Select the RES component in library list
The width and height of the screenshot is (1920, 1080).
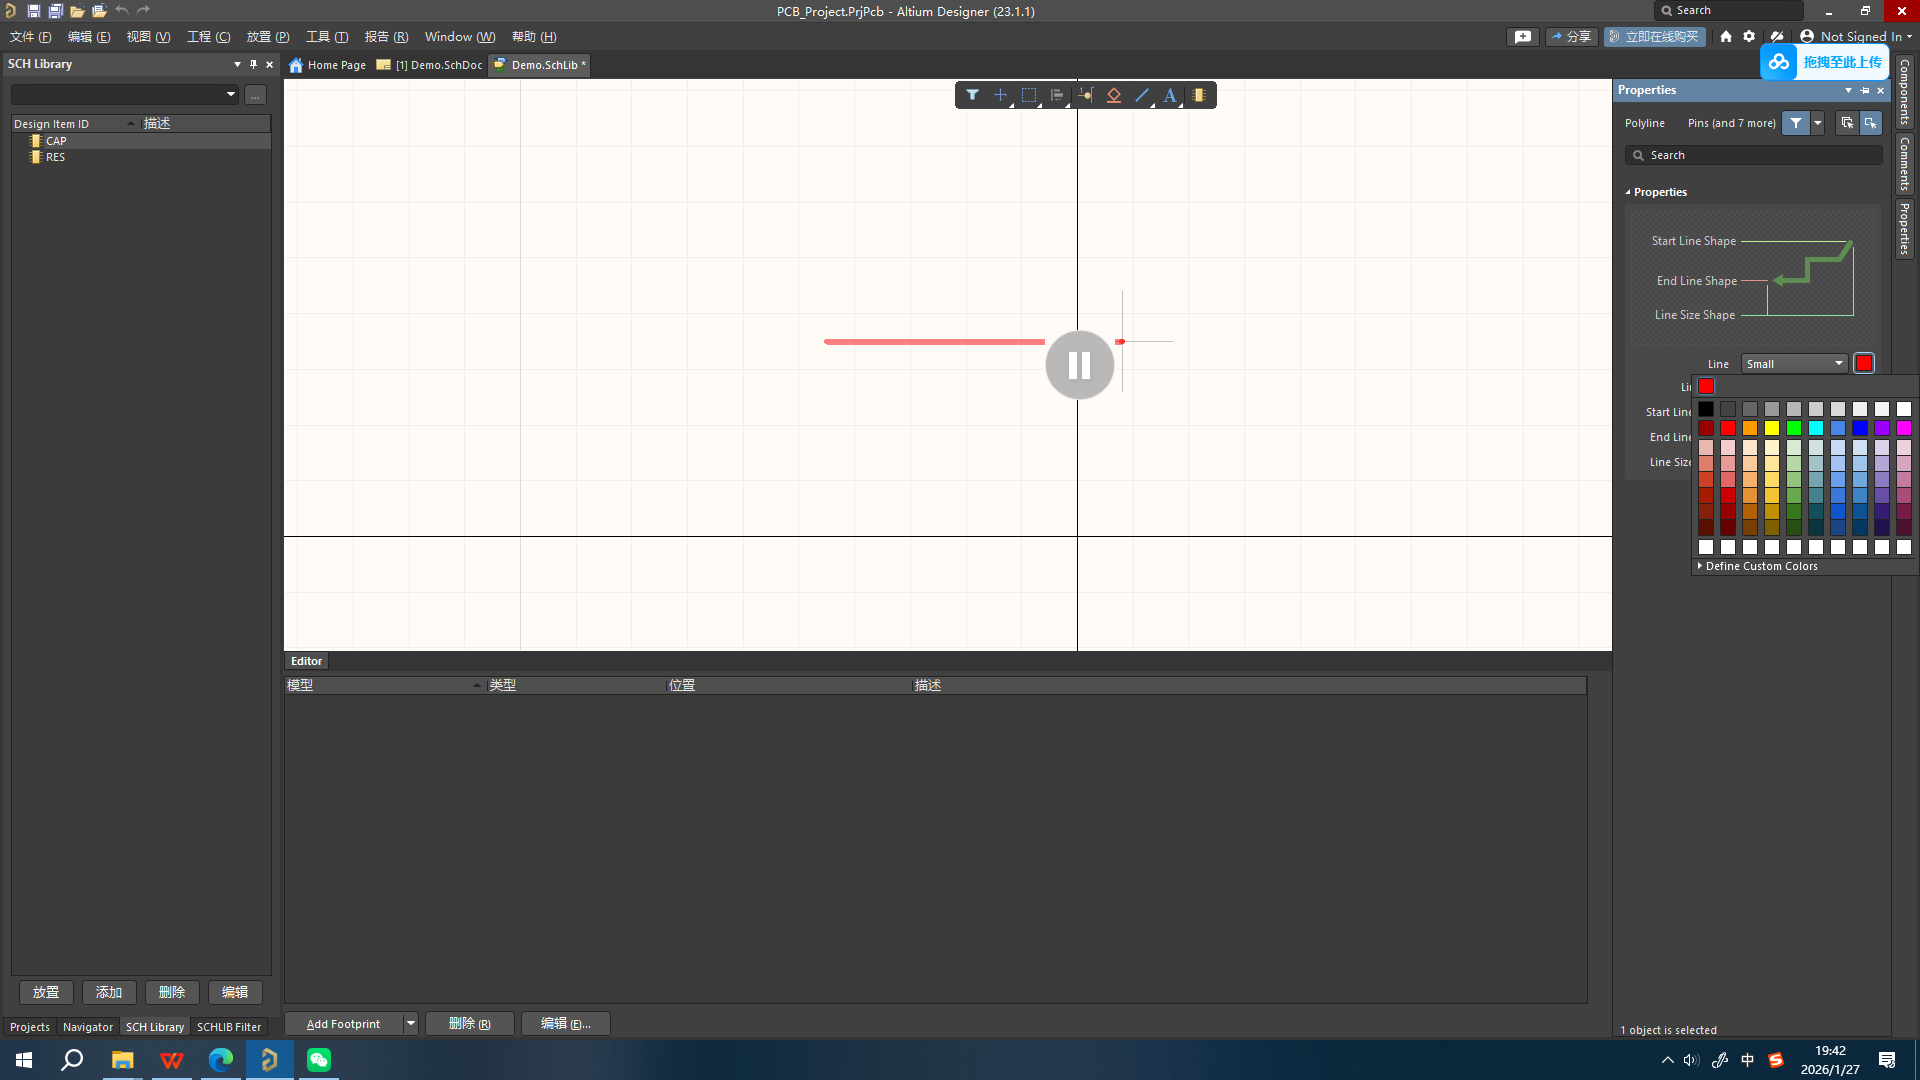(55, 157)
